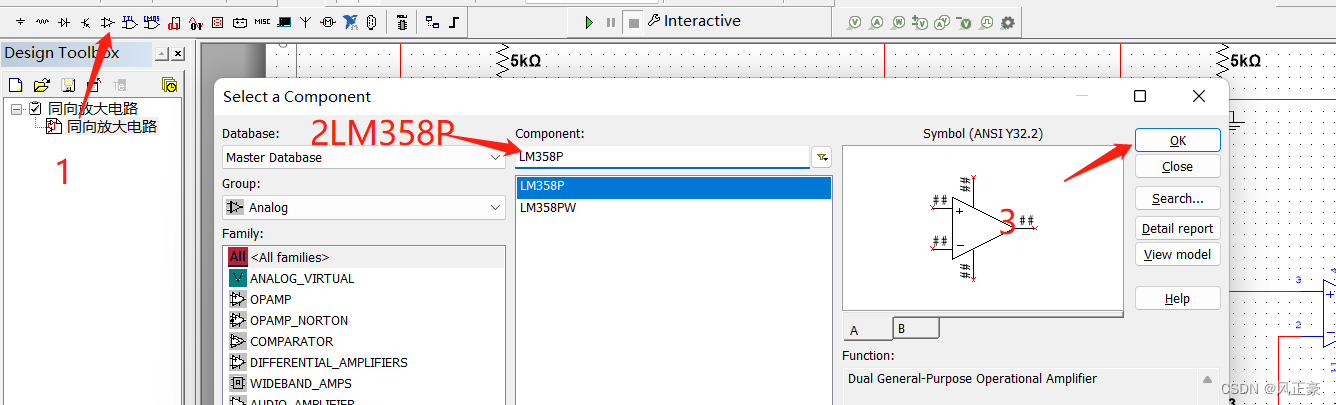This screenshot has height=405, width=1336.
Task: Click the clock icon in Design Toolbox
Action: point(169,84)
